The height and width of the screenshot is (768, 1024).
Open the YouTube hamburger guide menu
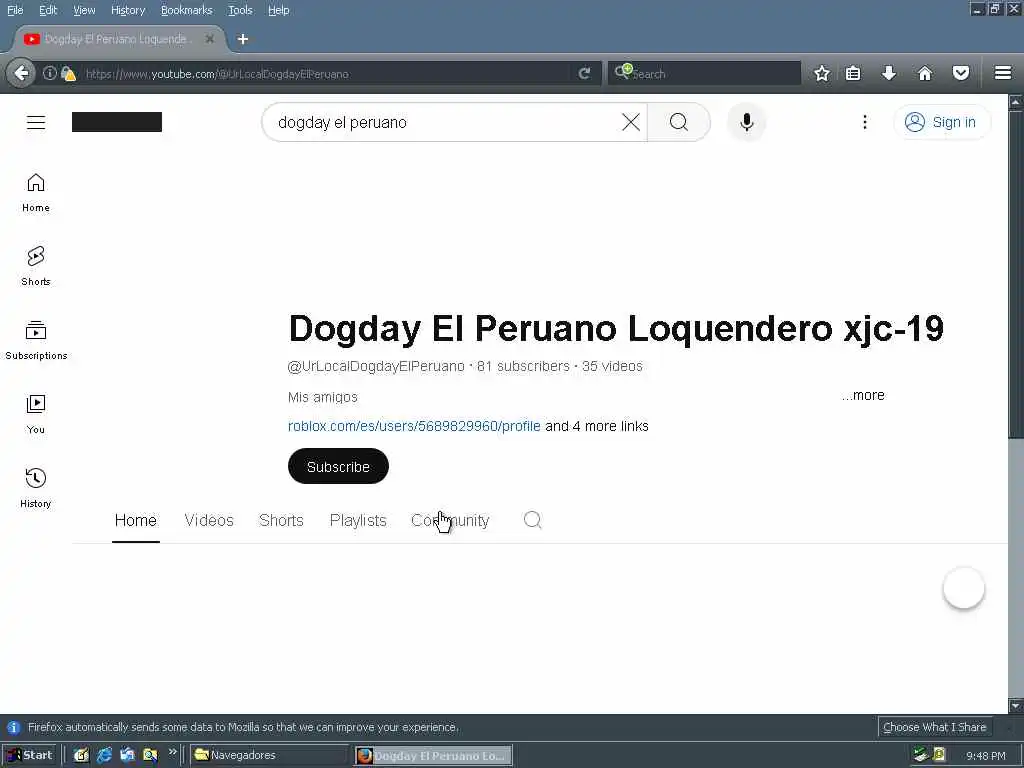coord(36,122)
